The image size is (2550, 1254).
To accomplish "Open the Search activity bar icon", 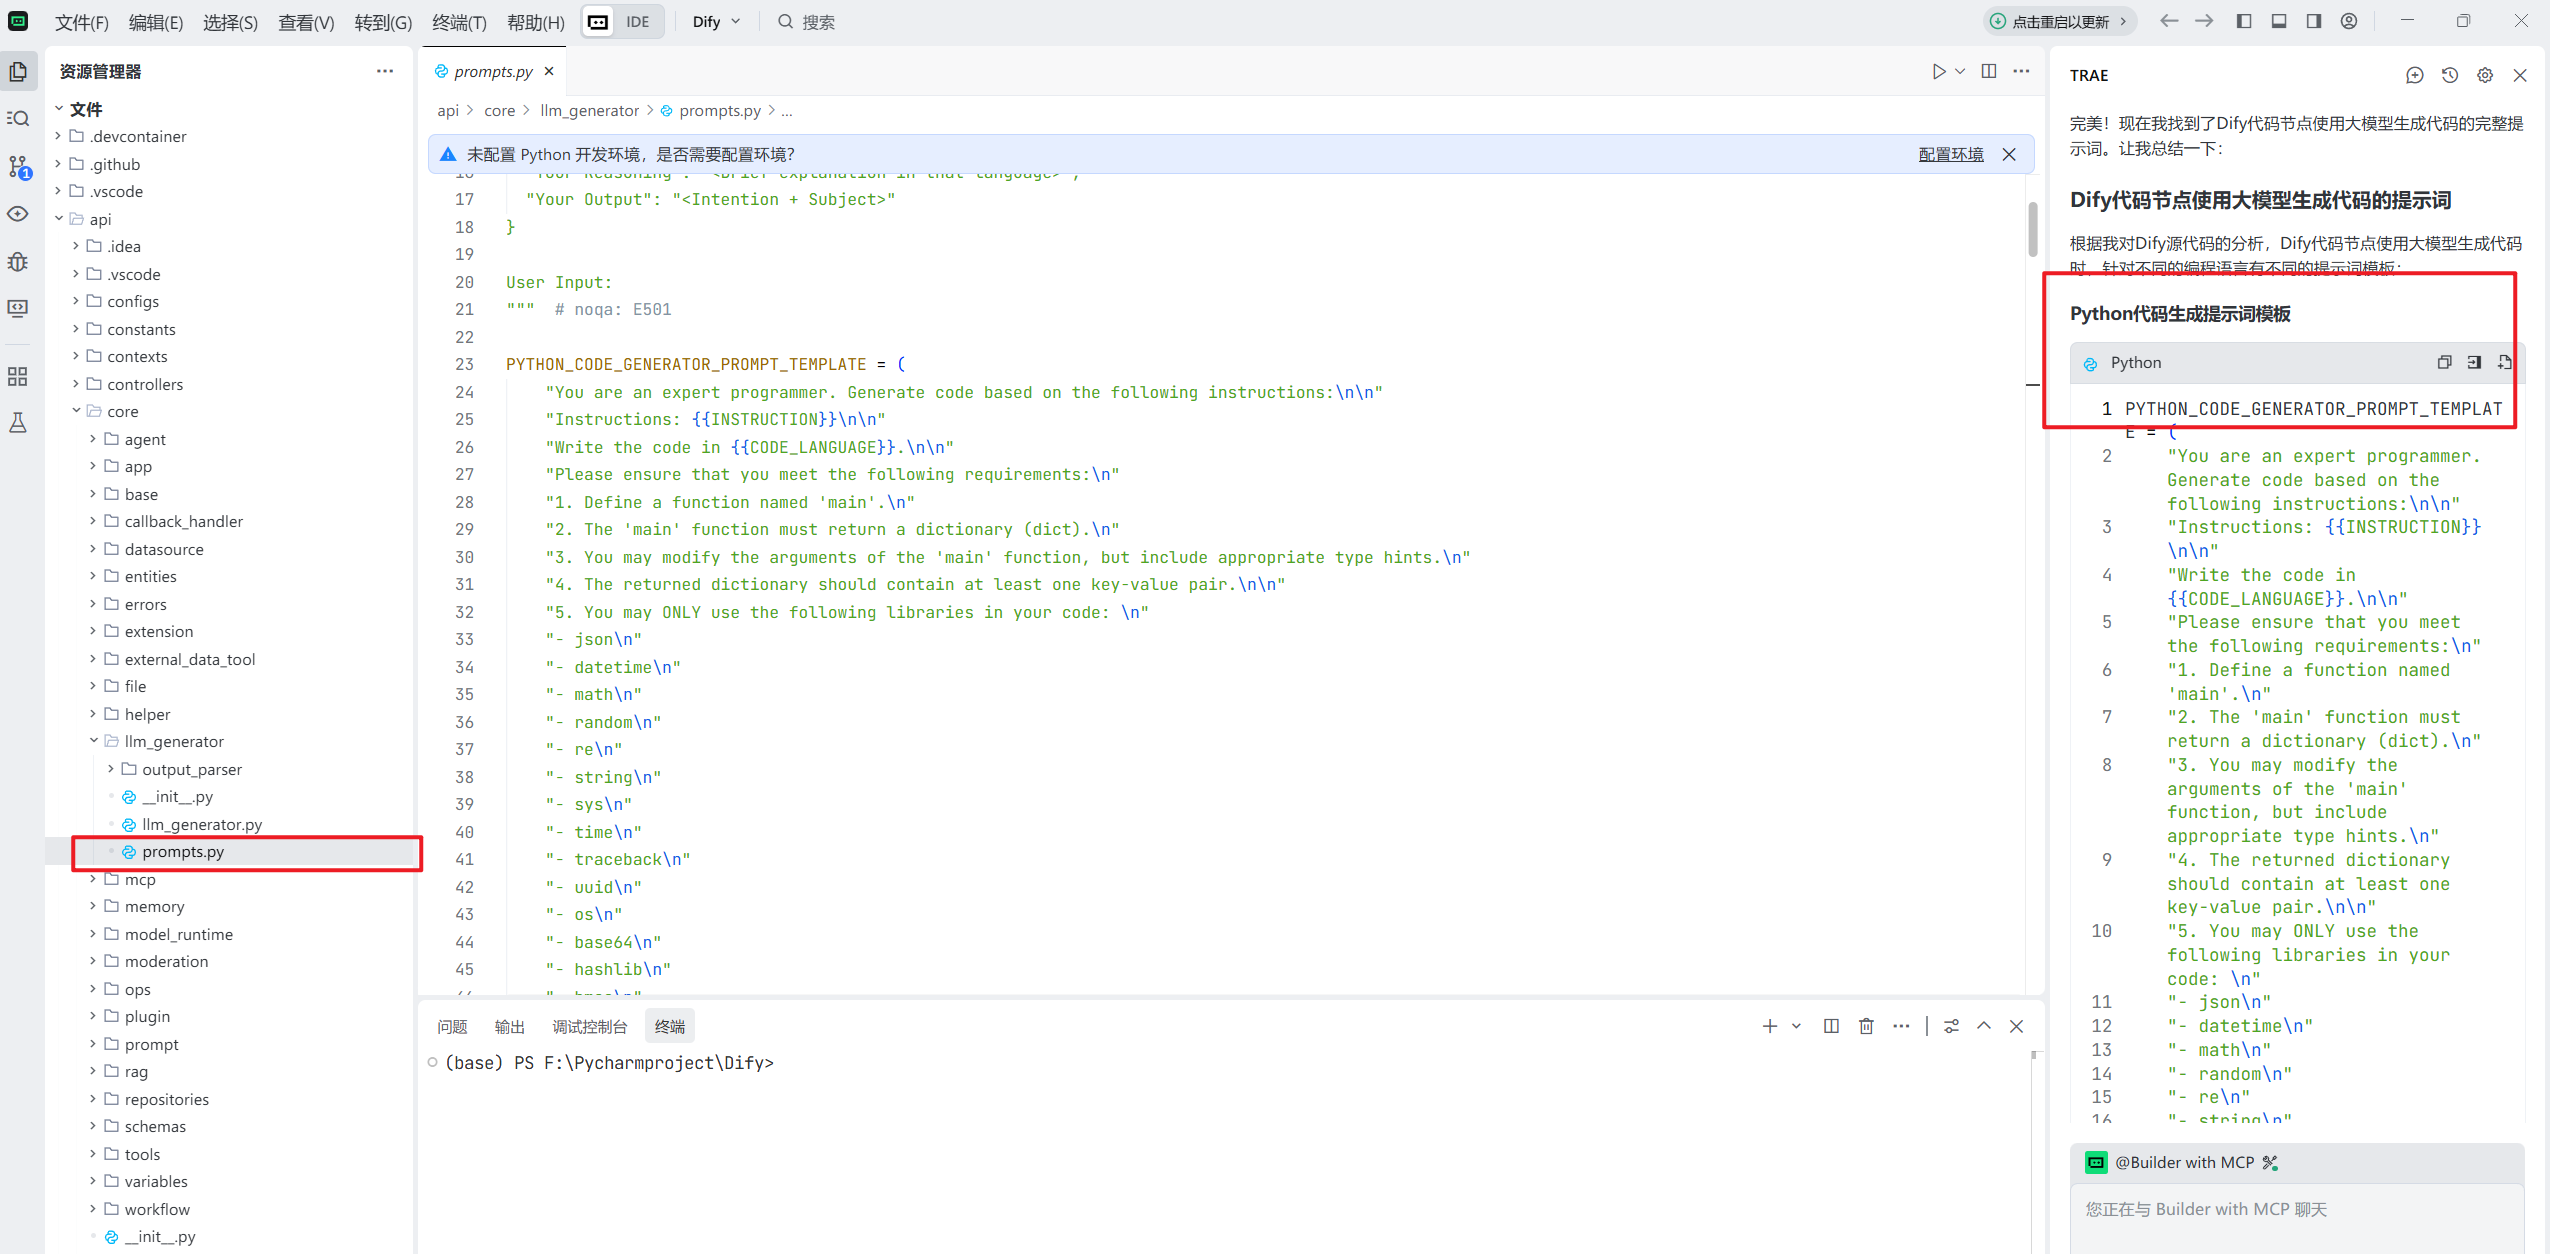I will click(18, 118).
